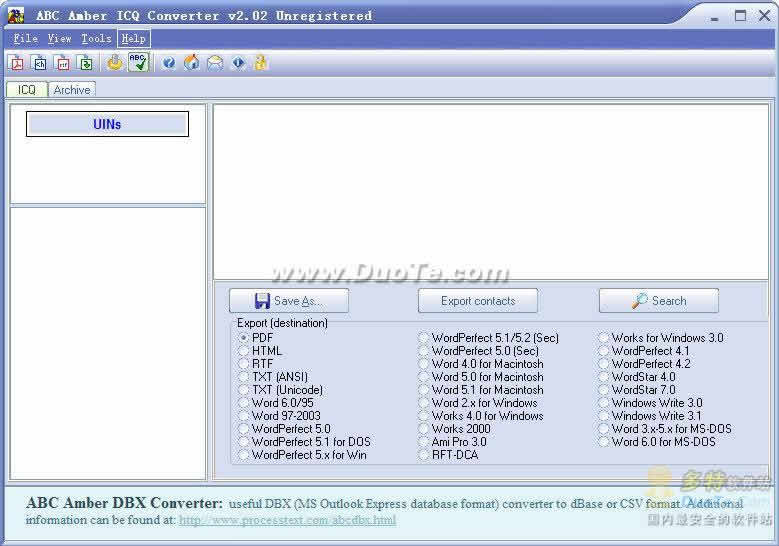Select the TXT (ANSI) export option

[x=274, y=377]
